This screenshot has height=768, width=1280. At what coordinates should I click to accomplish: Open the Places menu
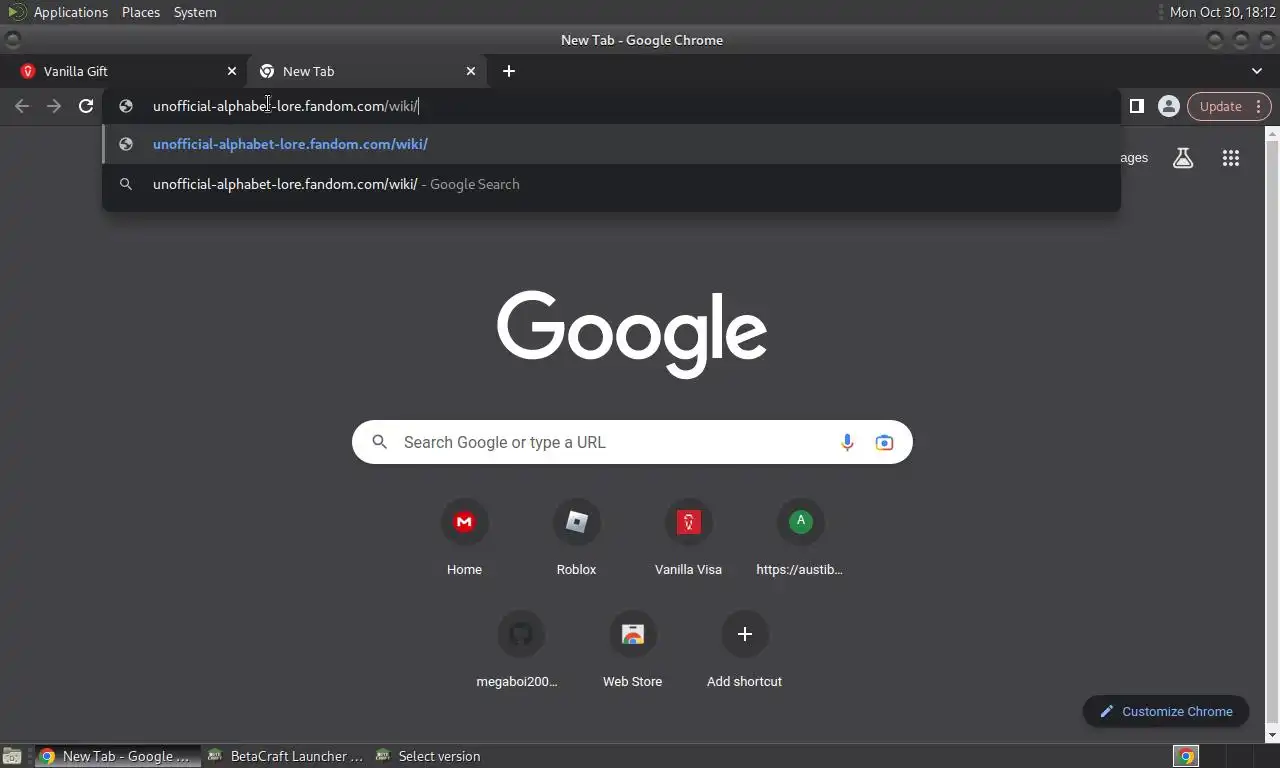point(141,12)
